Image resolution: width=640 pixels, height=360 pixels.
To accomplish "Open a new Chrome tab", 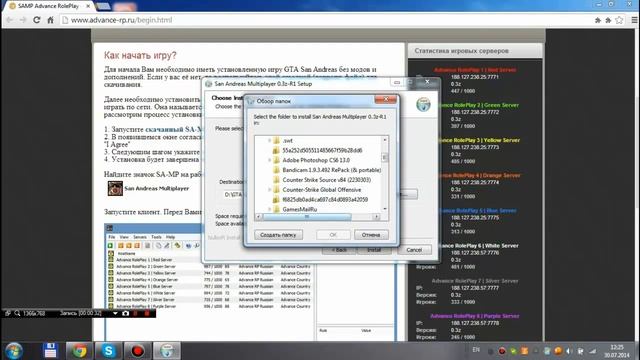I will click(x=104, y=6).
